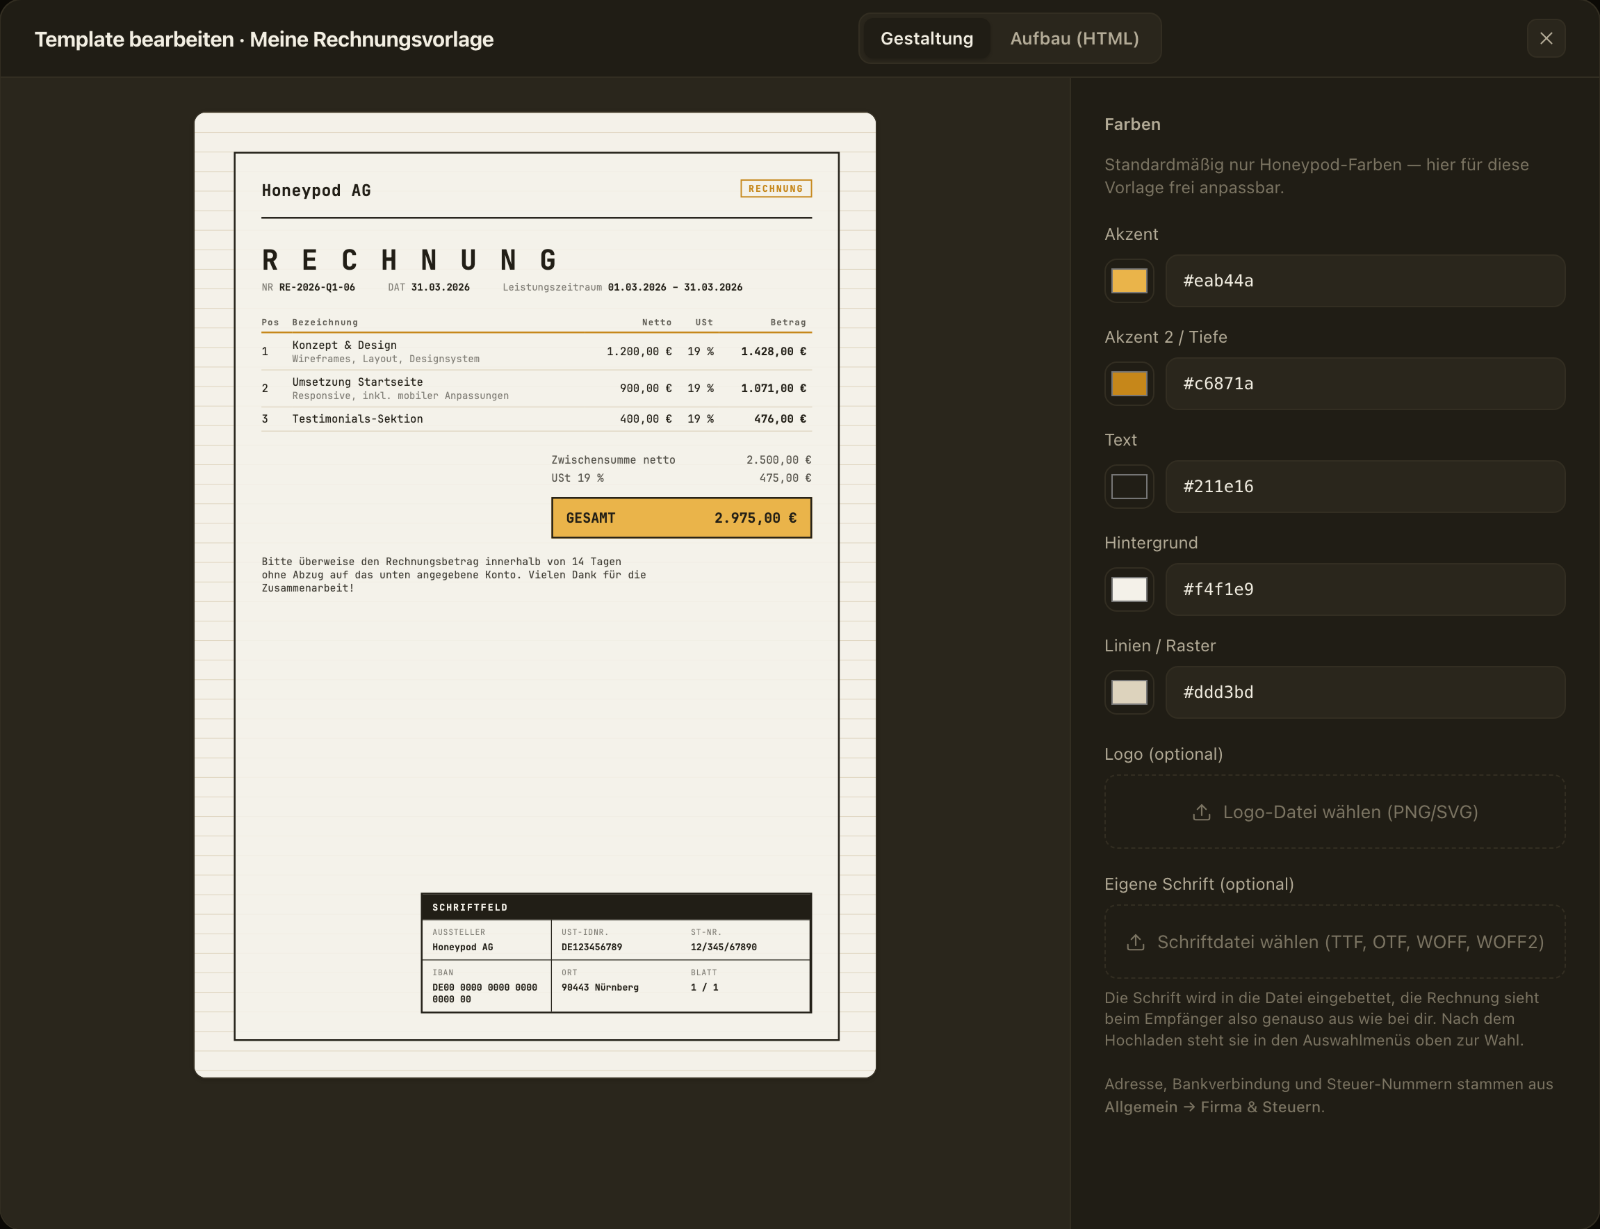Click the IBAN value DE00 0000 in the Schriftfeld
The height and width of the screenshot is (1229, 1600).
click(x=485, y=993)
